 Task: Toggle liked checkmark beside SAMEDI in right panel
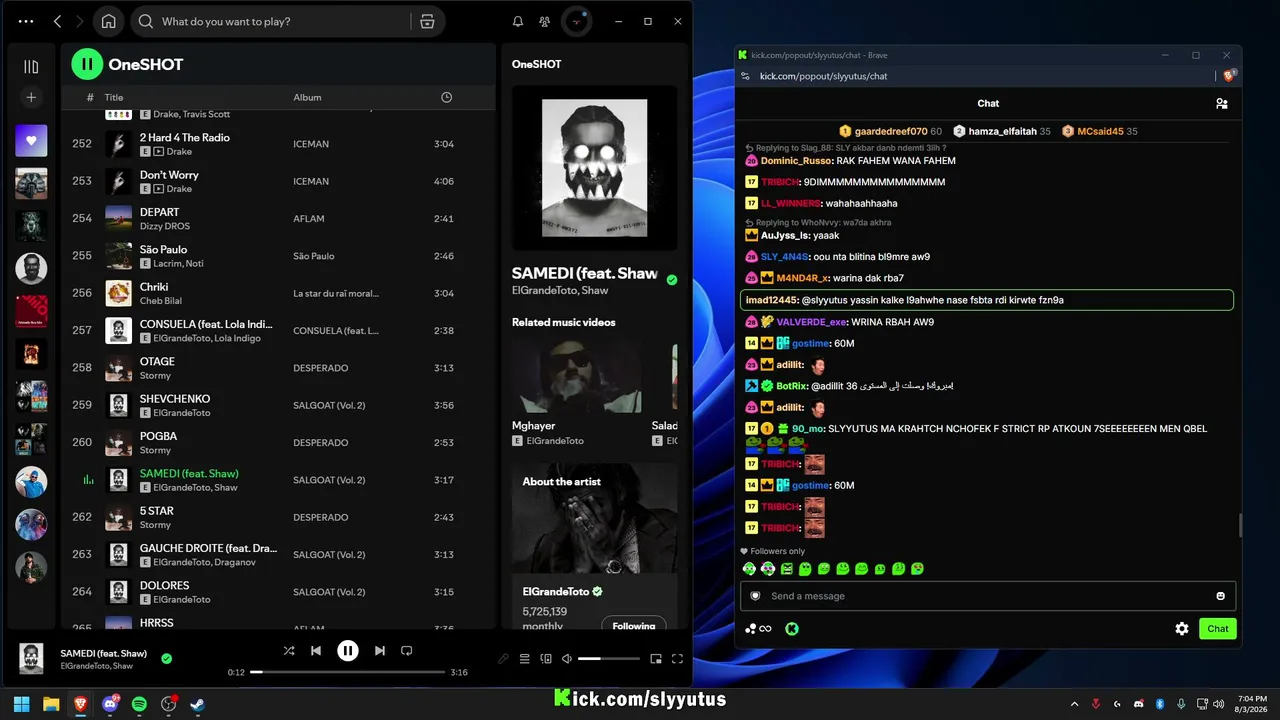[x=671, y=280]
